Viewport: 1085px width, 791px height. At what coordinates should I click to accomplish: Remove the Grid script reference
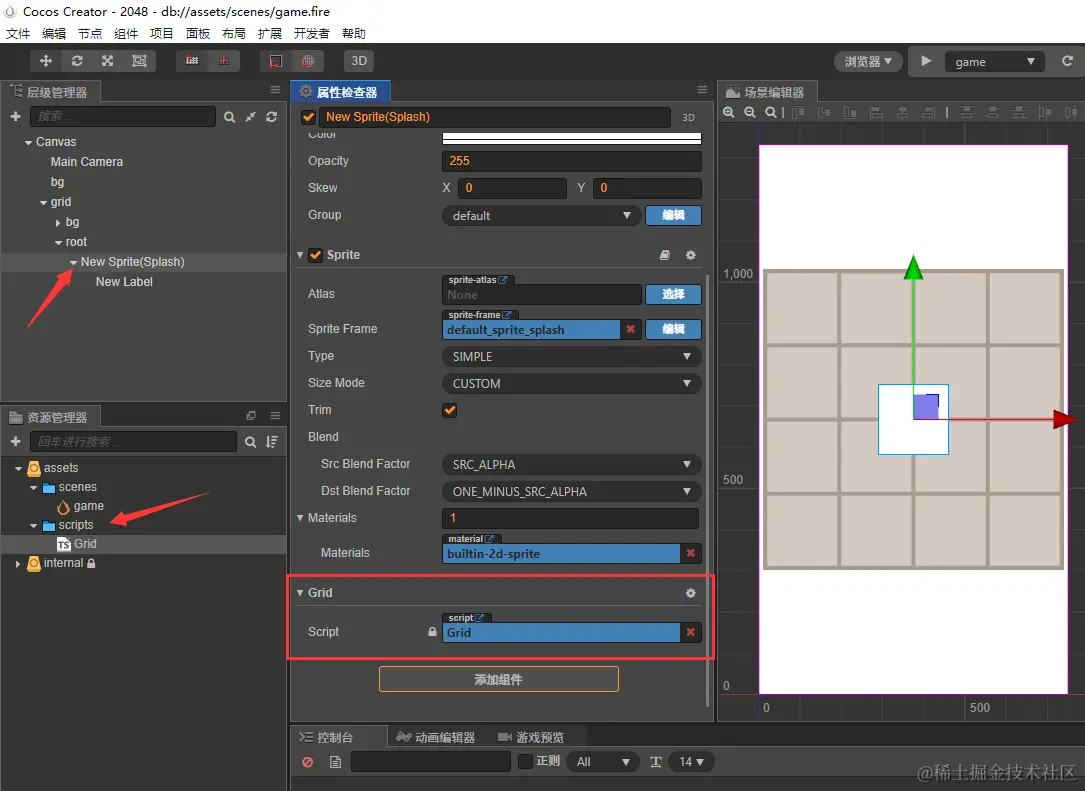pyautogui.click(x=691, y=632)
